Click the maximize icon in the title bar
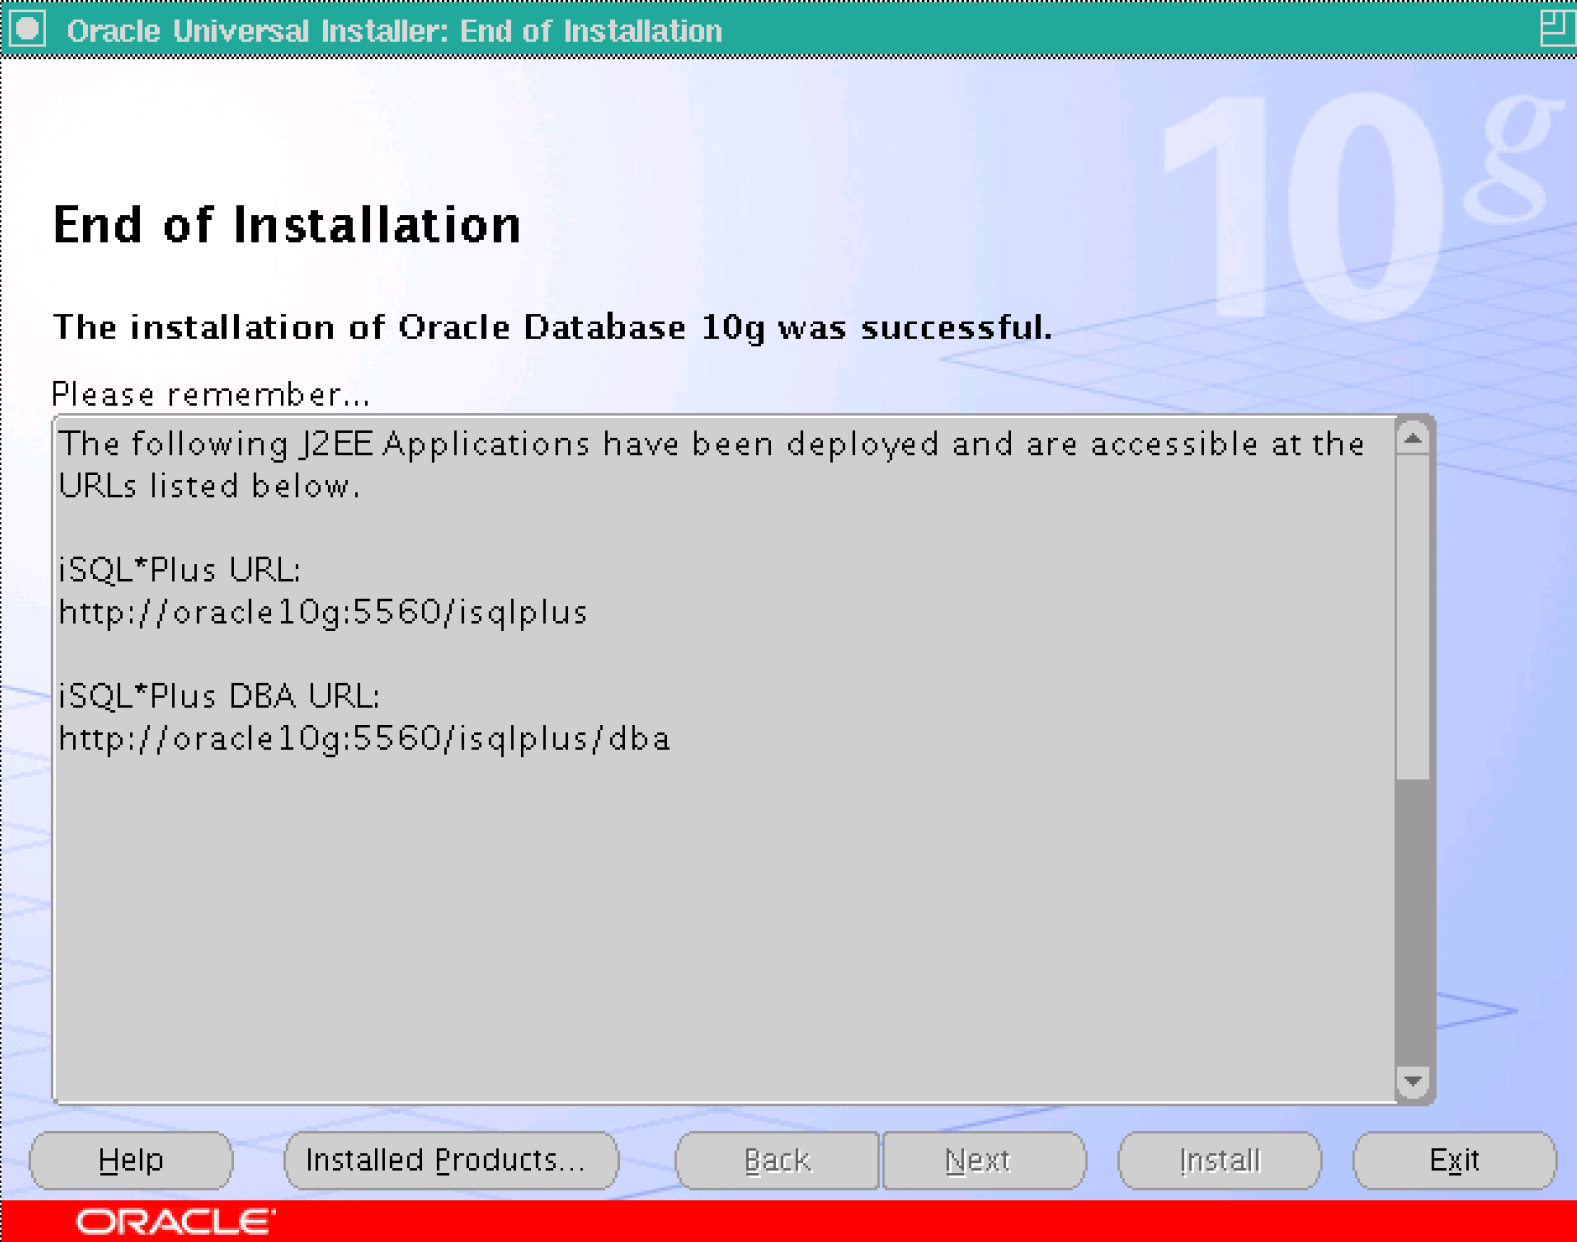This screenshot has width=1577, height=1242. click(x=1556, y=28)
